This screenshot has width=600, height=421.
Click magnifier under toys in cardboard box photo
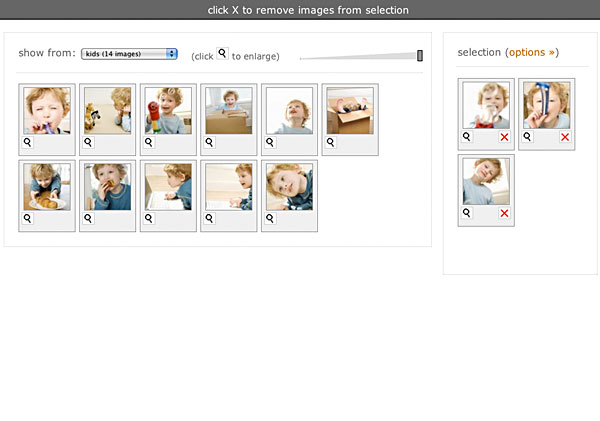click(x=331, y=143)
